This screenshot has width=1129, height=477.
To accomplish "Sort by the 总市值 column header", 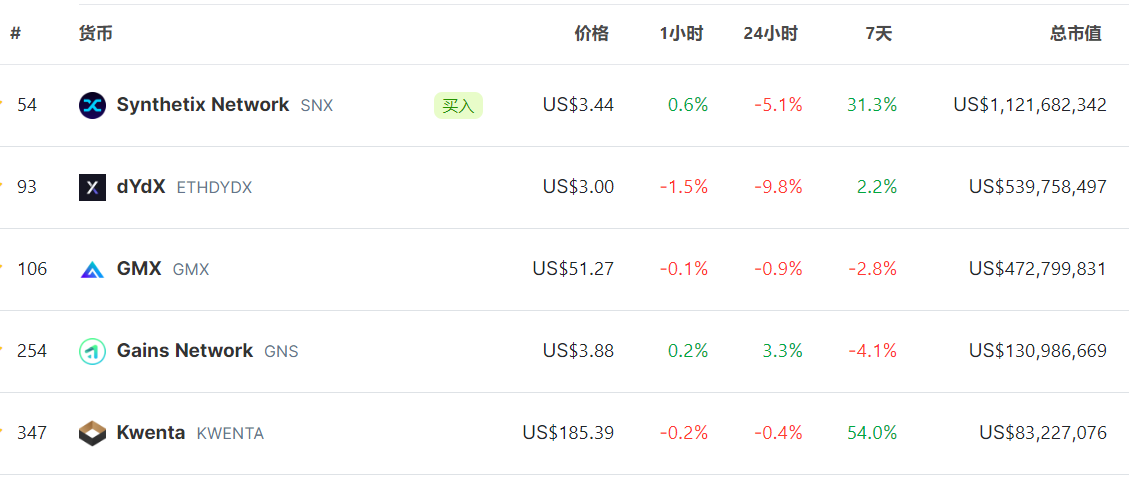I will click(1076, 33).
